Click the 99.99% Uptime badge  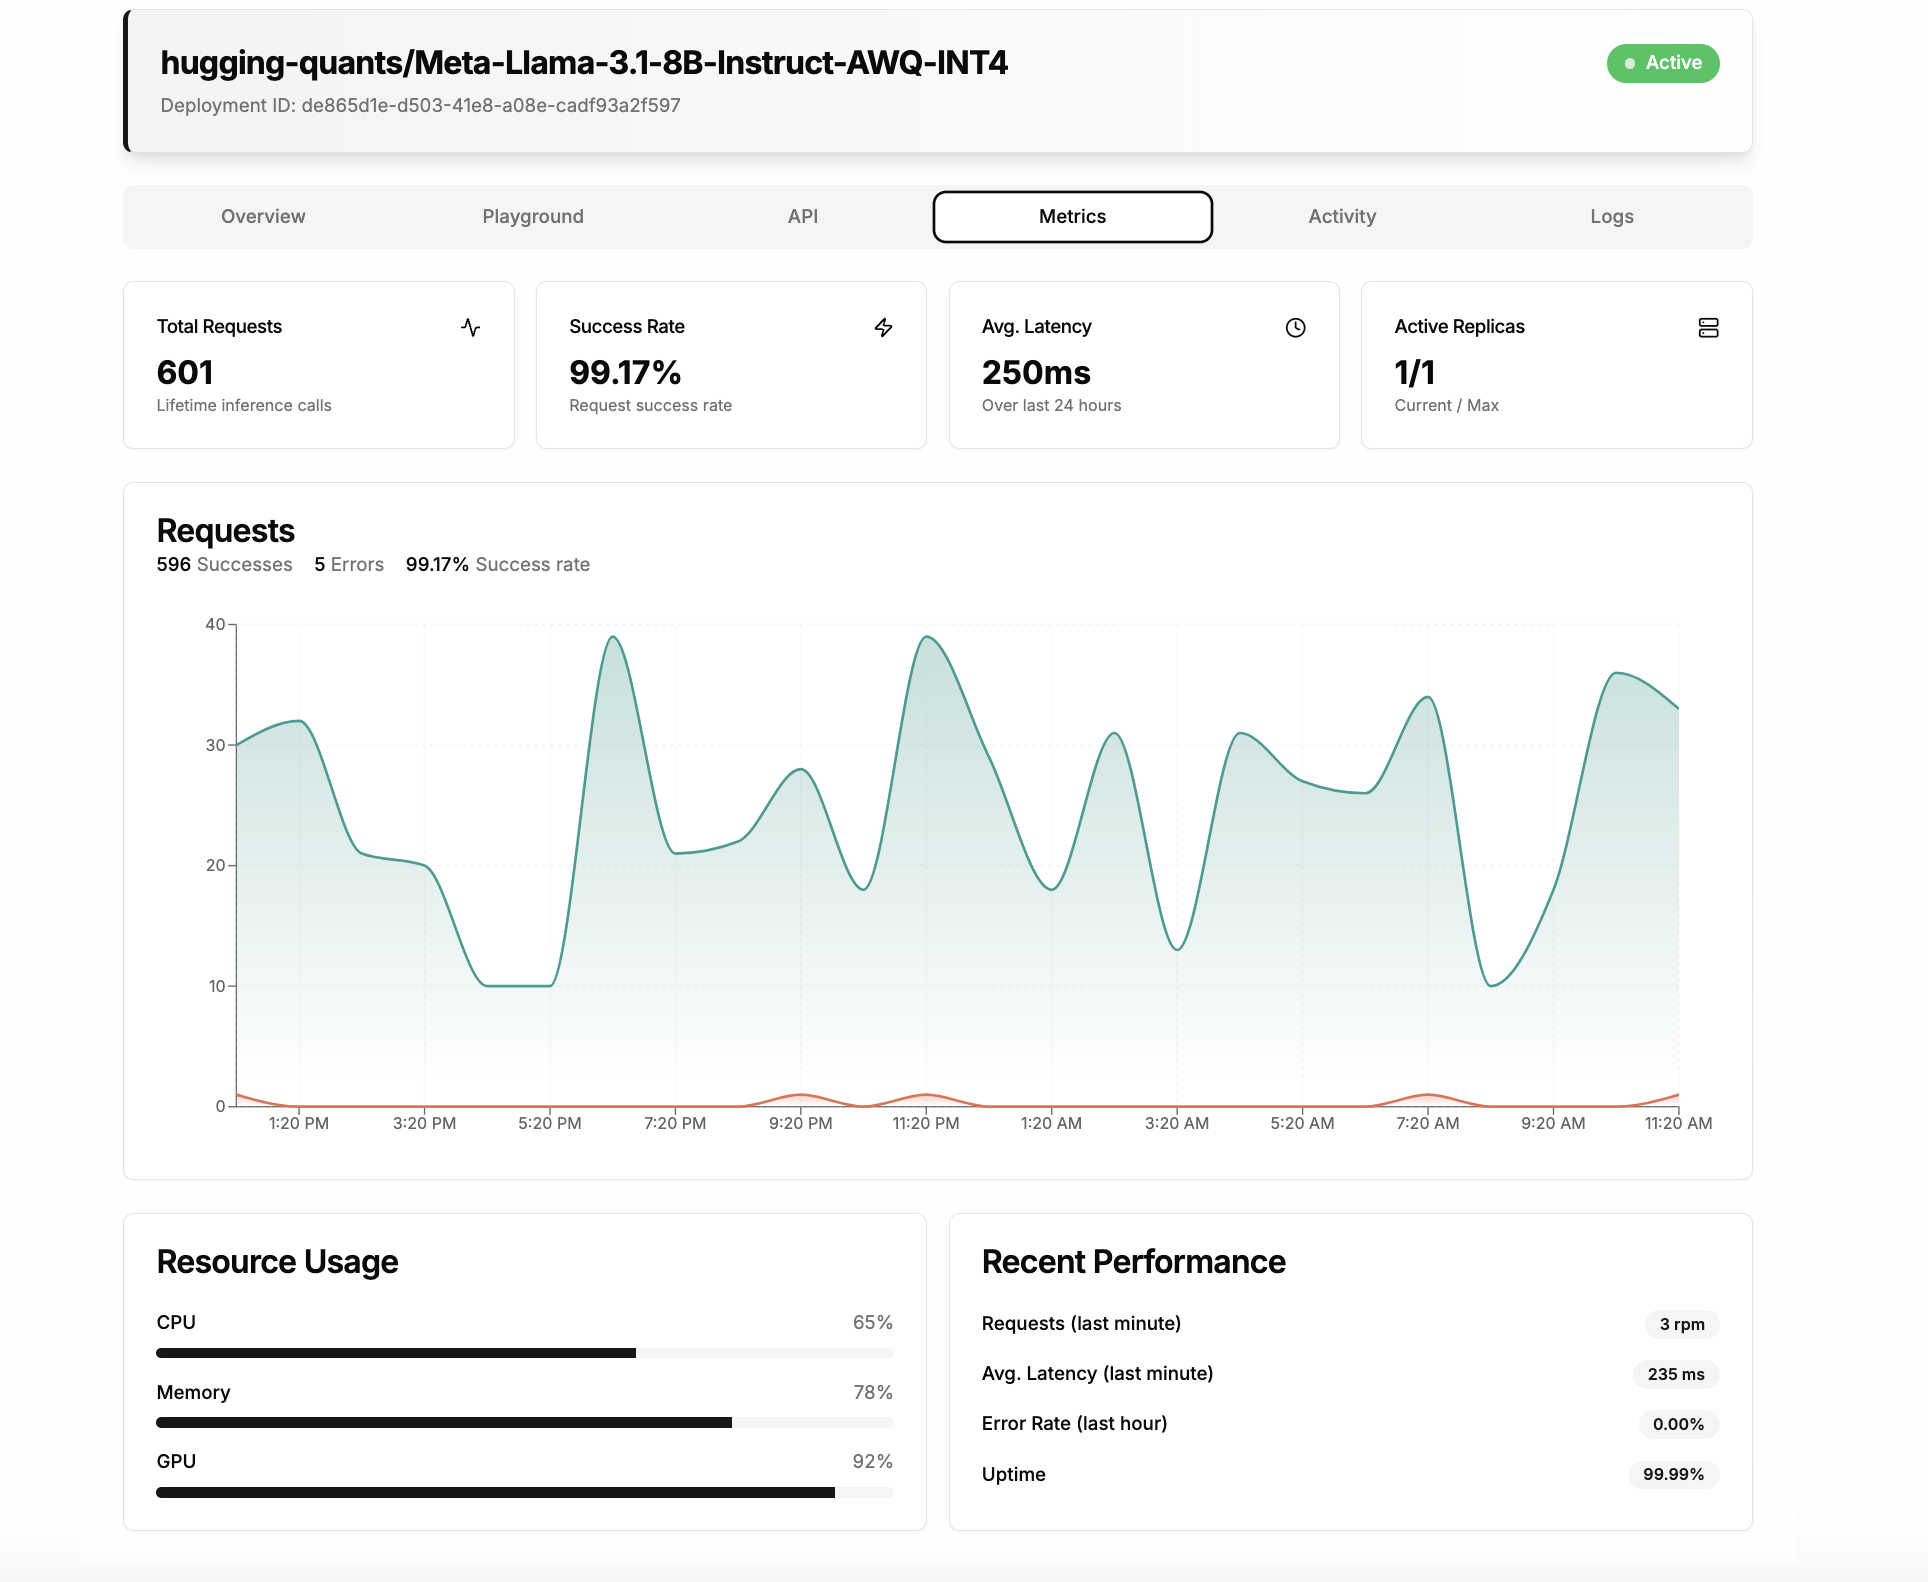coord(1674,1474)
